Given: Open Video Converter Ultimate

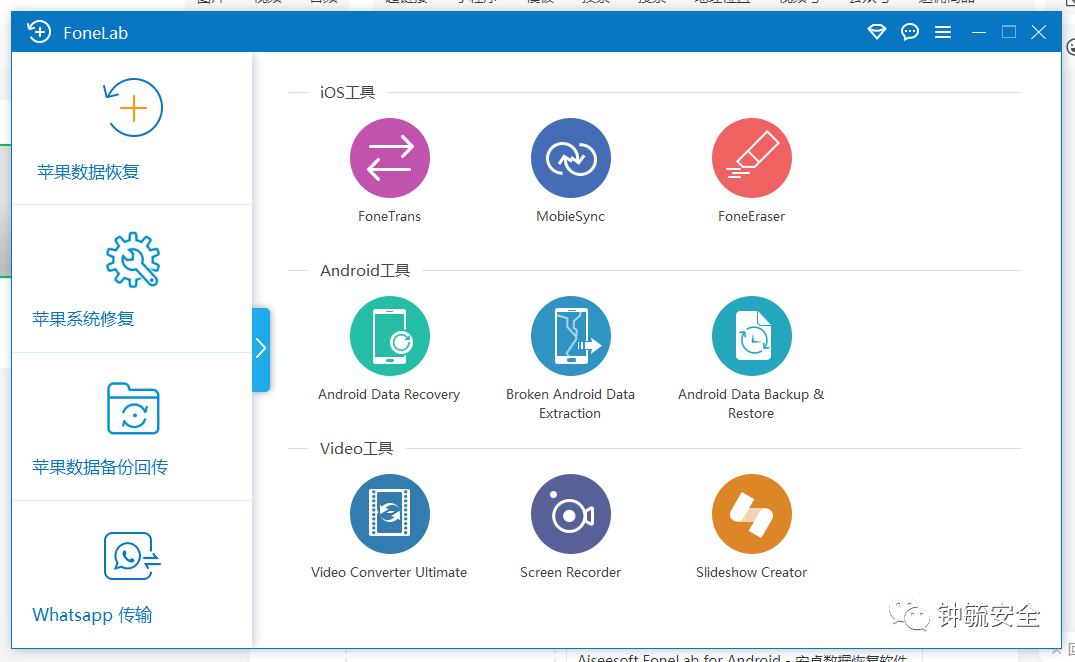Looking at the screenshot, I should tap(389, 514).
